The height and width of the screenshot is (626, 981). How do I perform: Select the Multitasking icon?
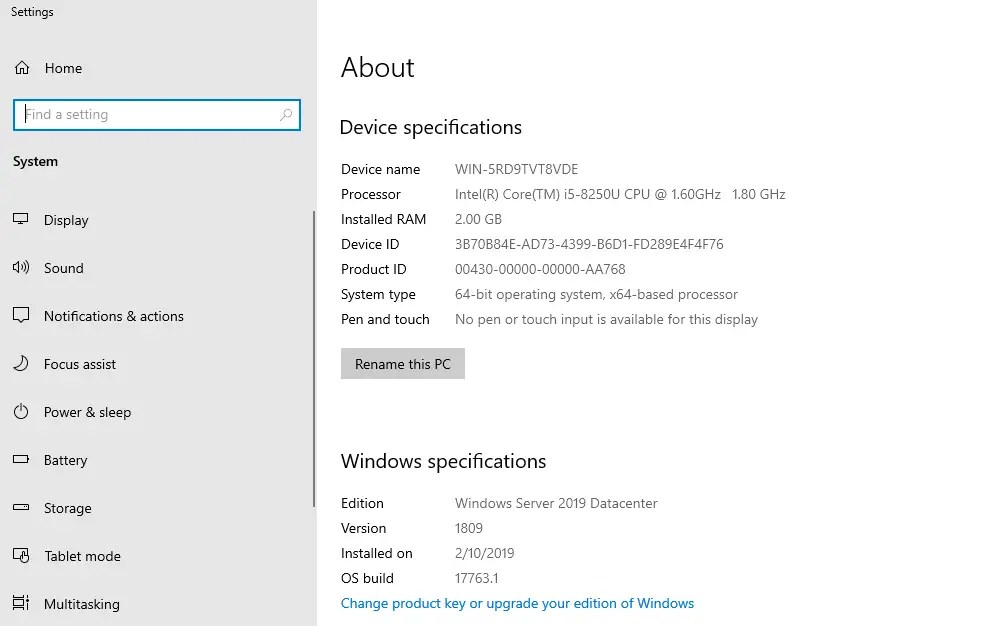22,604
